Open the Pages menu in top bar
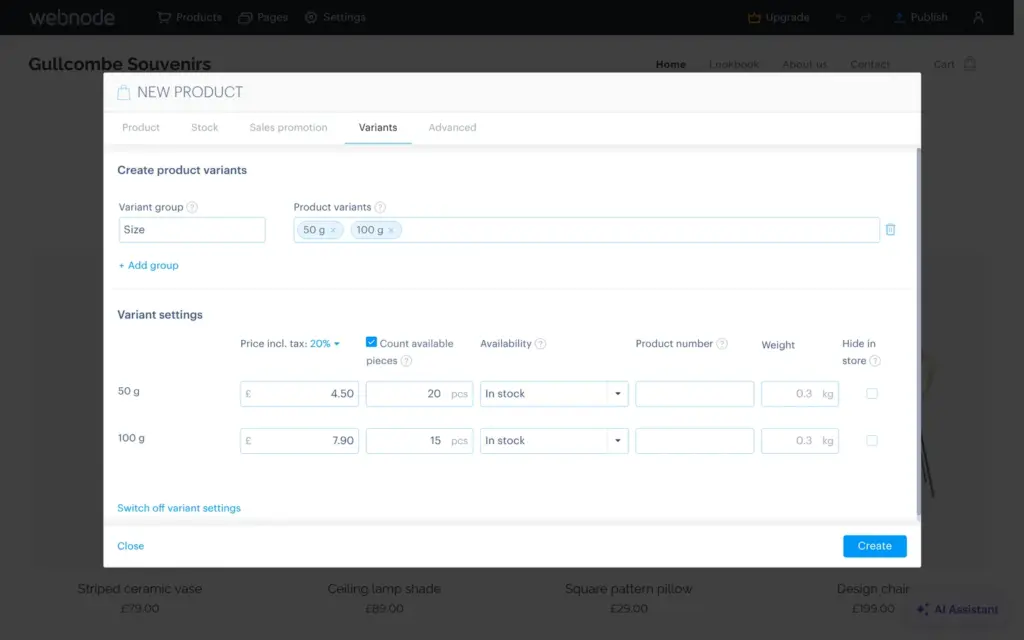Image resolution: width=1024 pixels, height=640 pixels. click(263, 18)
